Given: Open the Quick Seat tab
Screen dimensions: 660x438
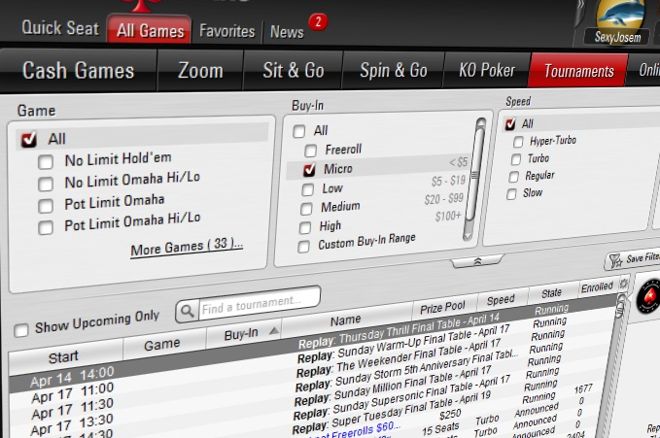Looking at the screenshot, I should point(60,28).
